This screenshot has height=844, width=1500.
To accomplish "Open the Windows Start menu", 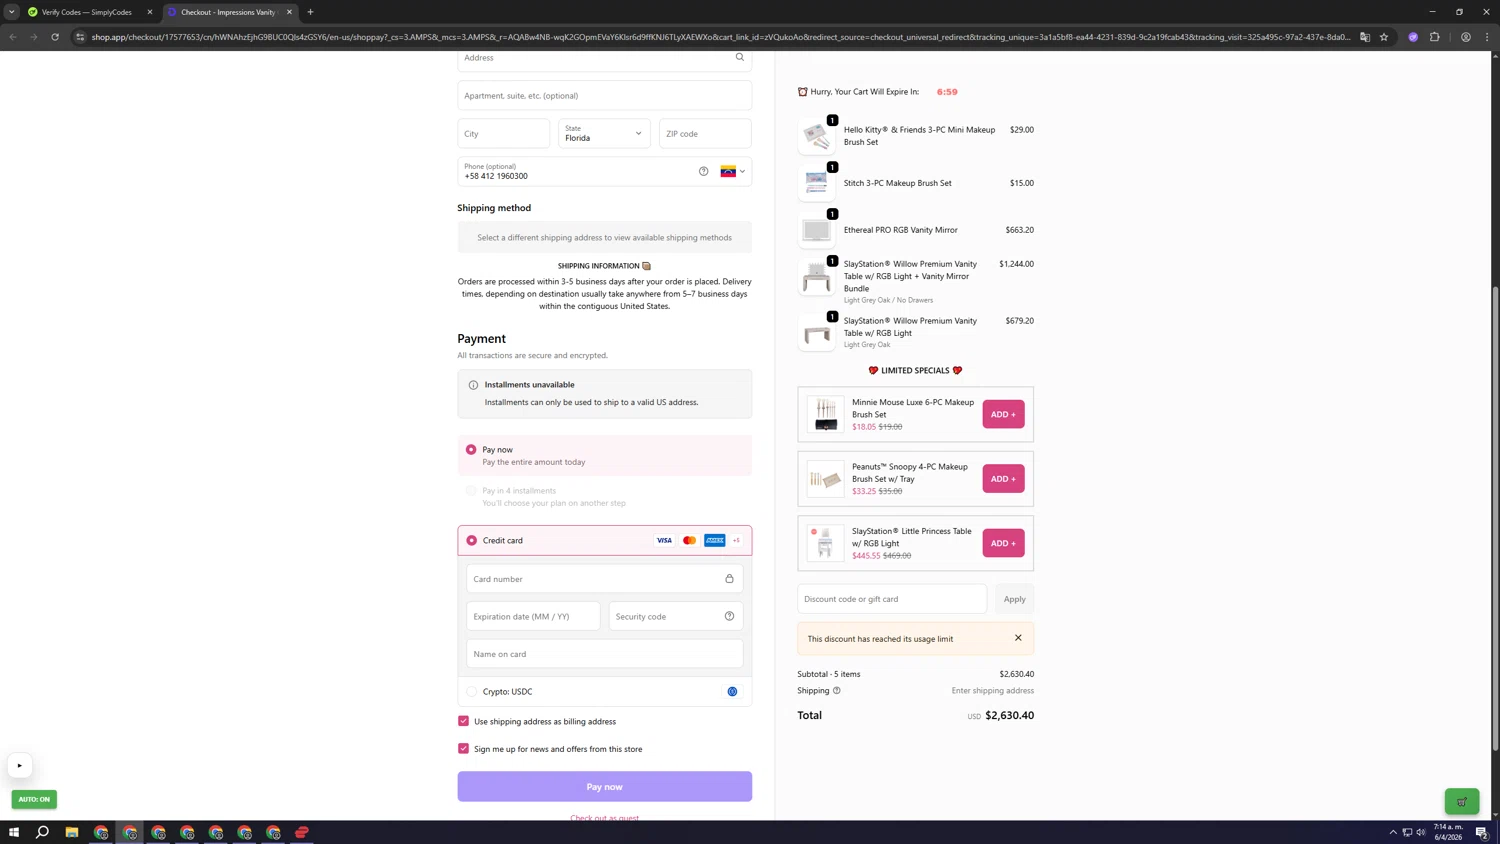I will pos(14,832).
